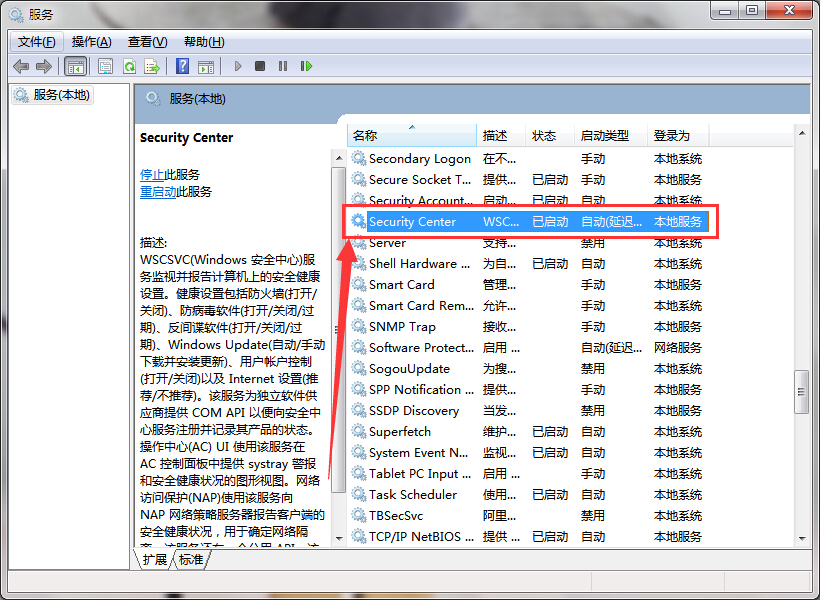This screenshot has height=600, width=820.
Task: Switch to the 标准 tab
Action: 190,559
